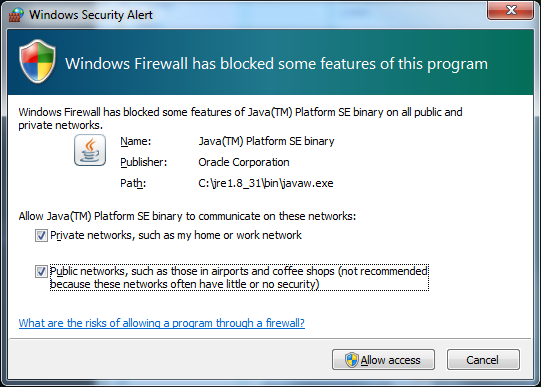Cancel the Windows Security Alert dialog

click(483, 360)
